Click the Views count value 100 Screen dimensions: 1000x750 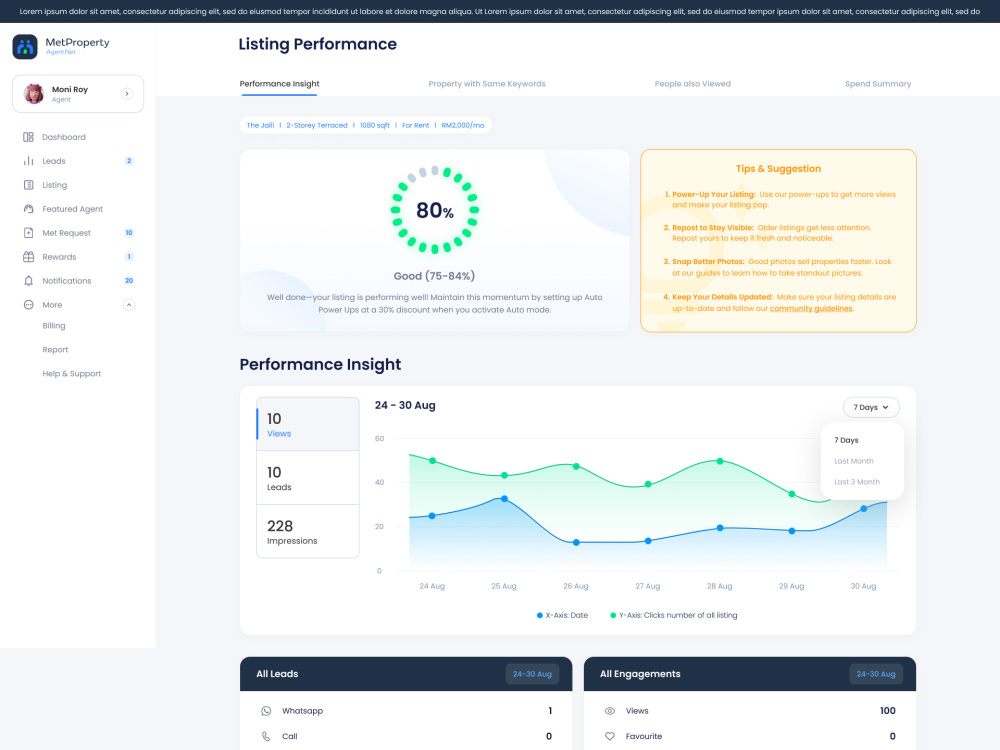(x=887, y=710)
